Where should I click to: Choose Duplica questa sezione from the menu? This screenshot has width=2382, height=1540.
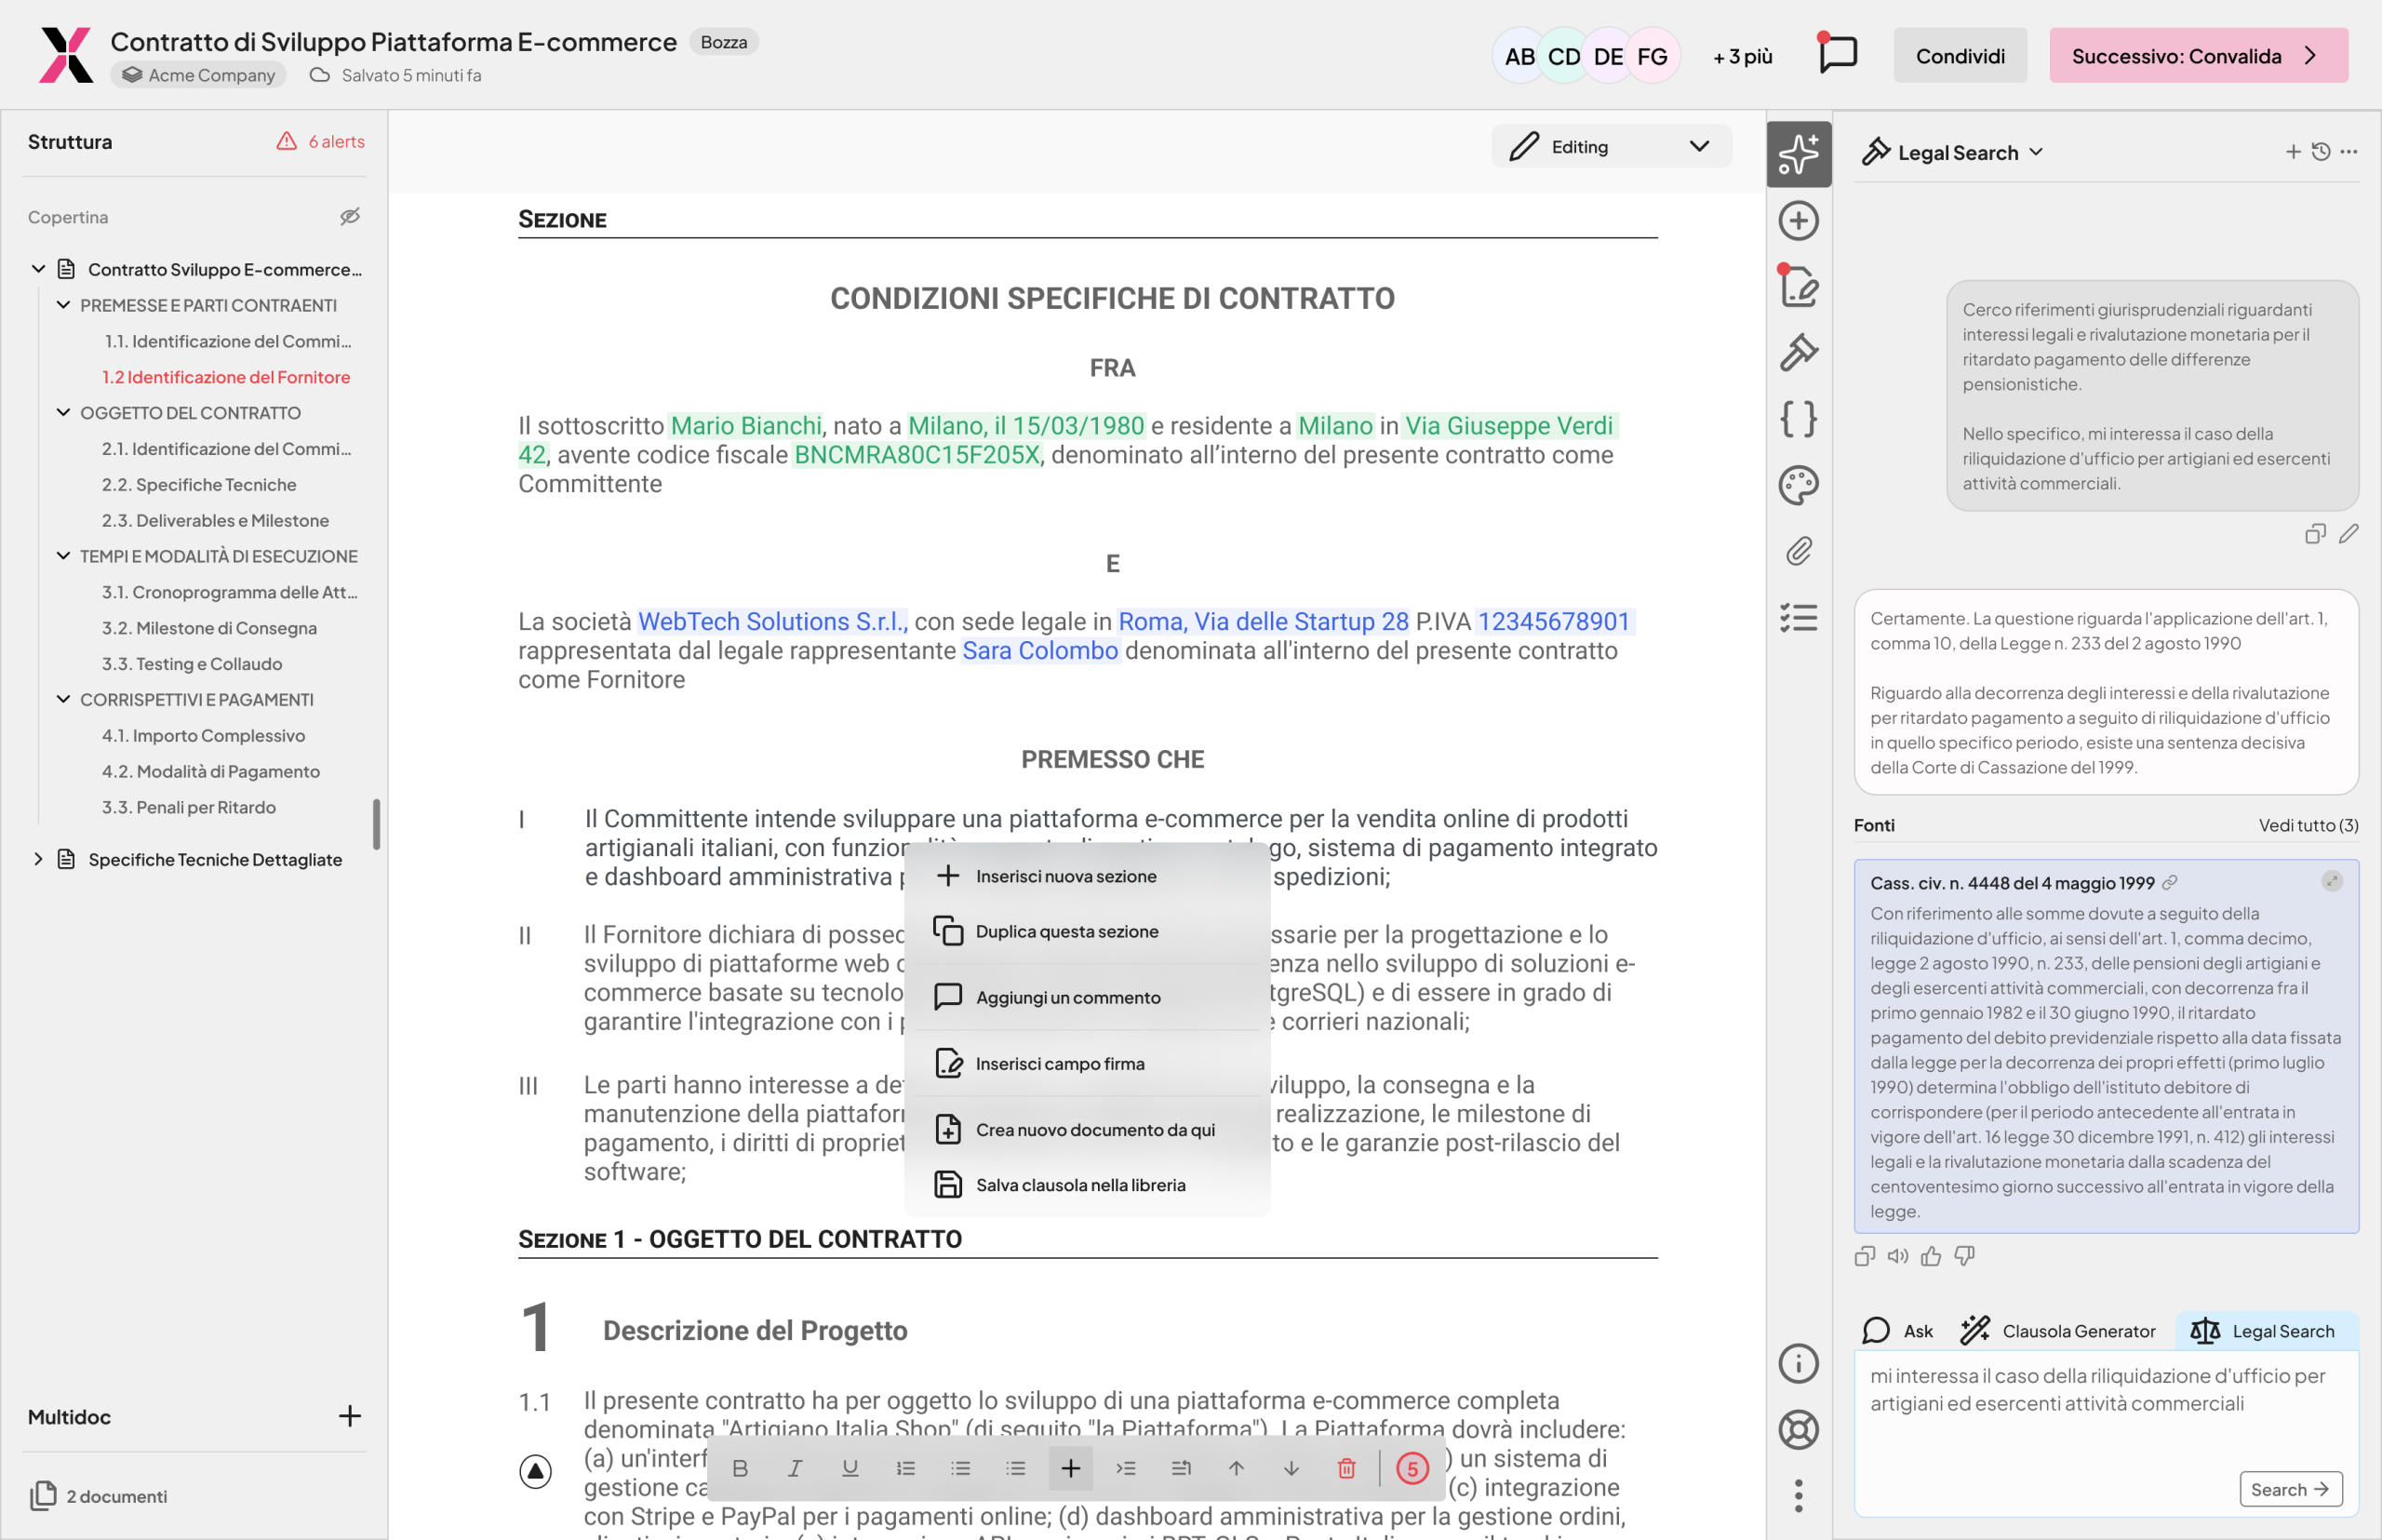click(1066, 931)
